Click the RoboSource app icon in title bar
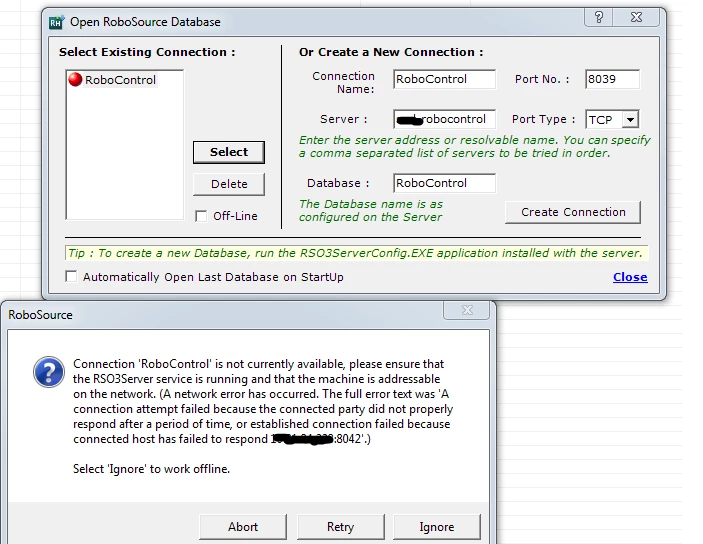 coord(56,22)
